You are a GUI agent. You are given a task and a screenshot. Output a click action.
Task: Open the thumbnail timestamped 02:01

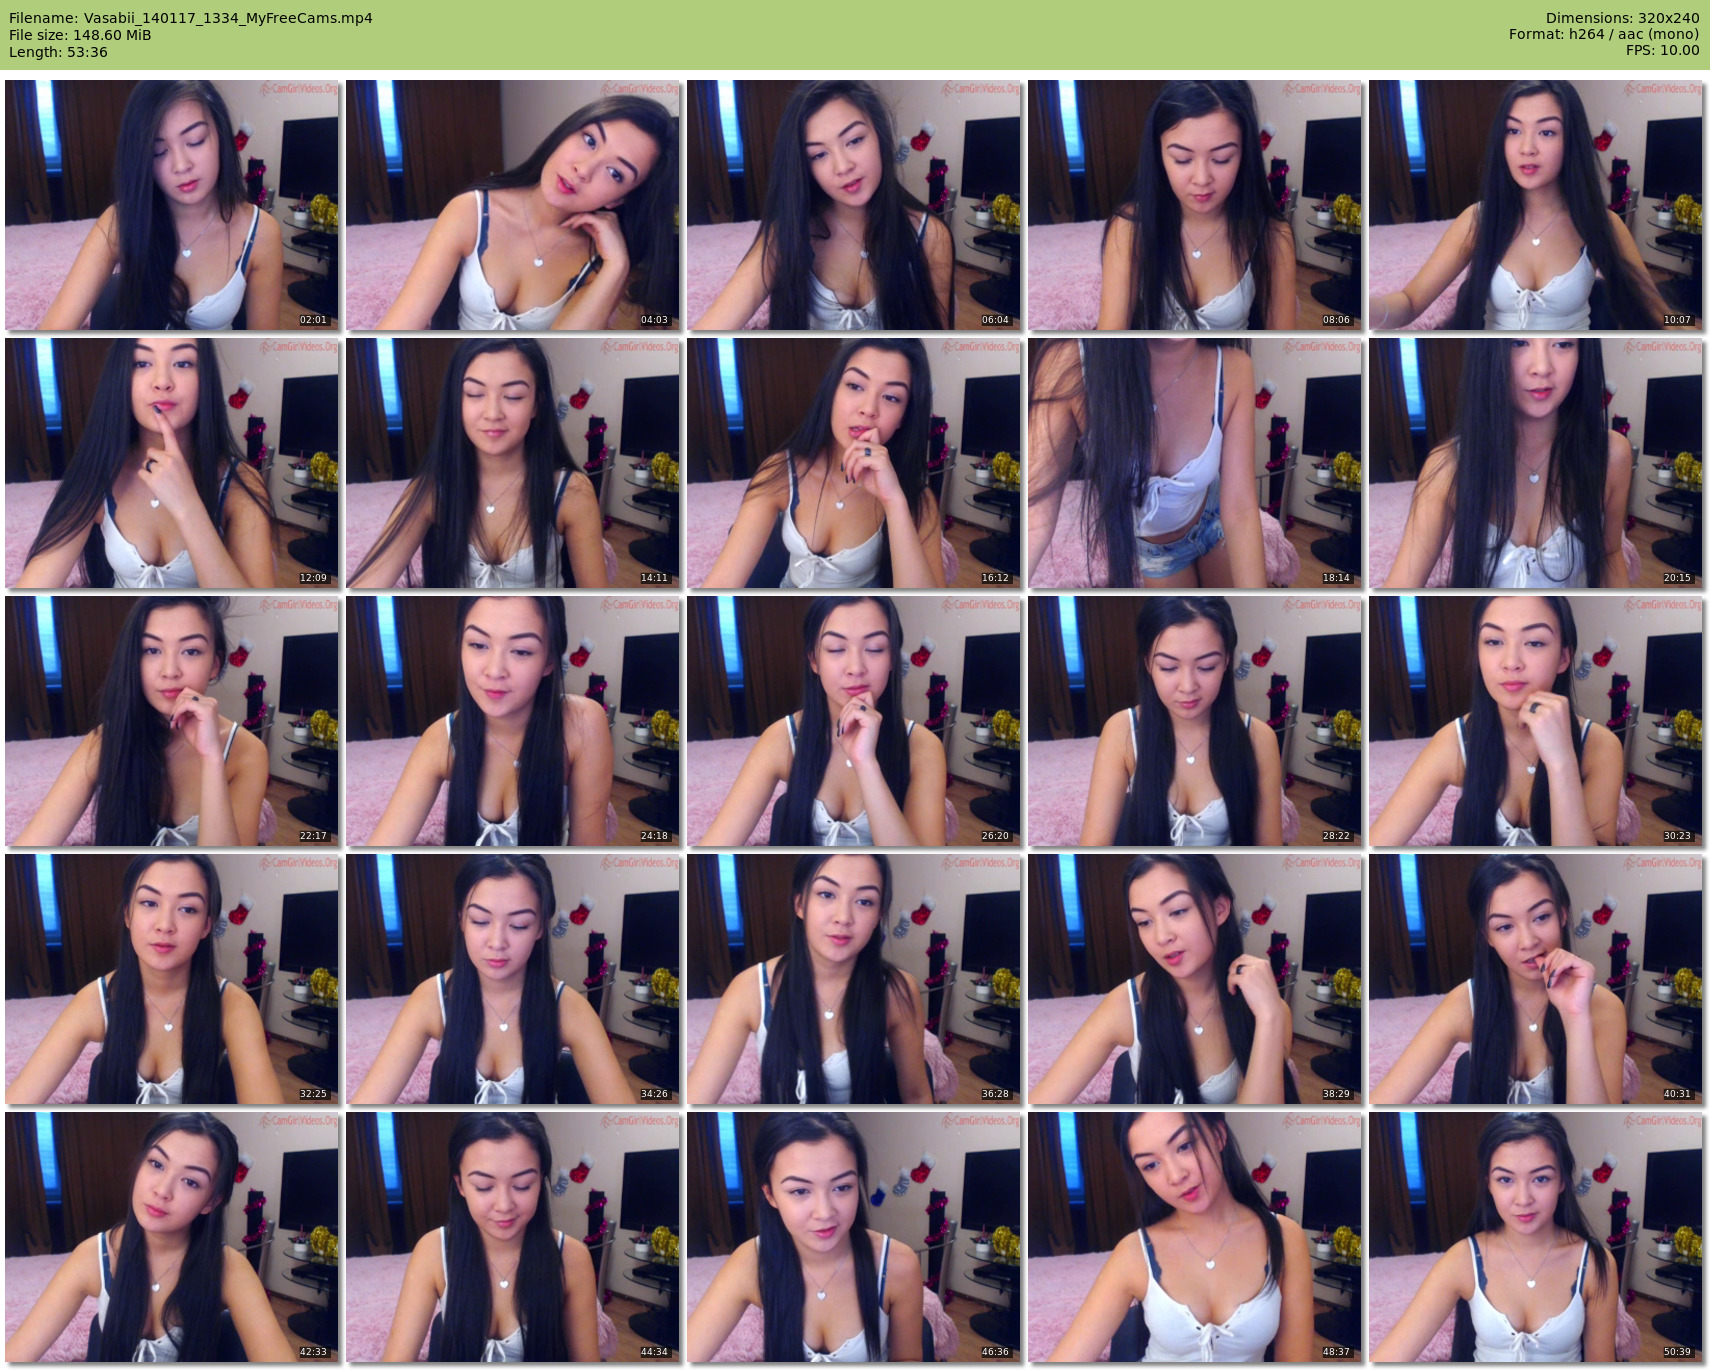click(172, 205)
